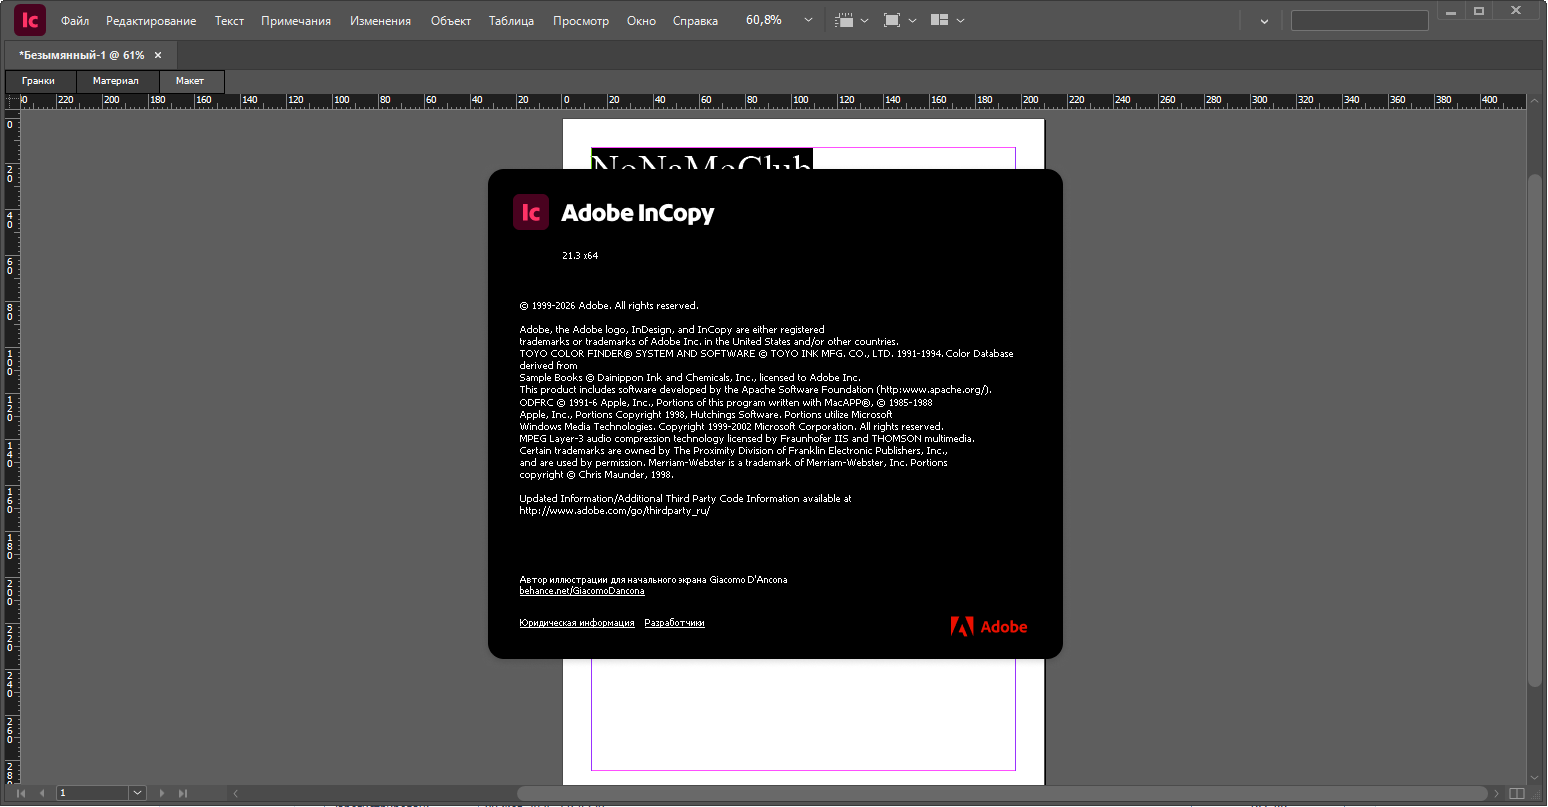This screenshot has height=807, width=1548.
Task: Open the Изменения menu
Action: tap(380, 21)
